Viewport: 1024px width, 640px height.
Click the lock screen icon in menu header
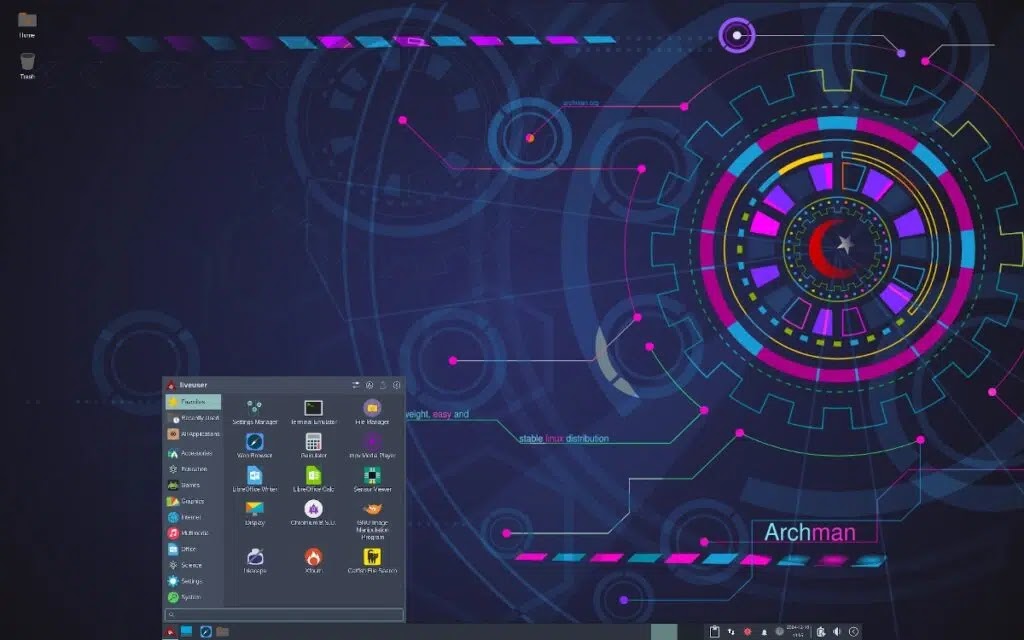[370, 385]
